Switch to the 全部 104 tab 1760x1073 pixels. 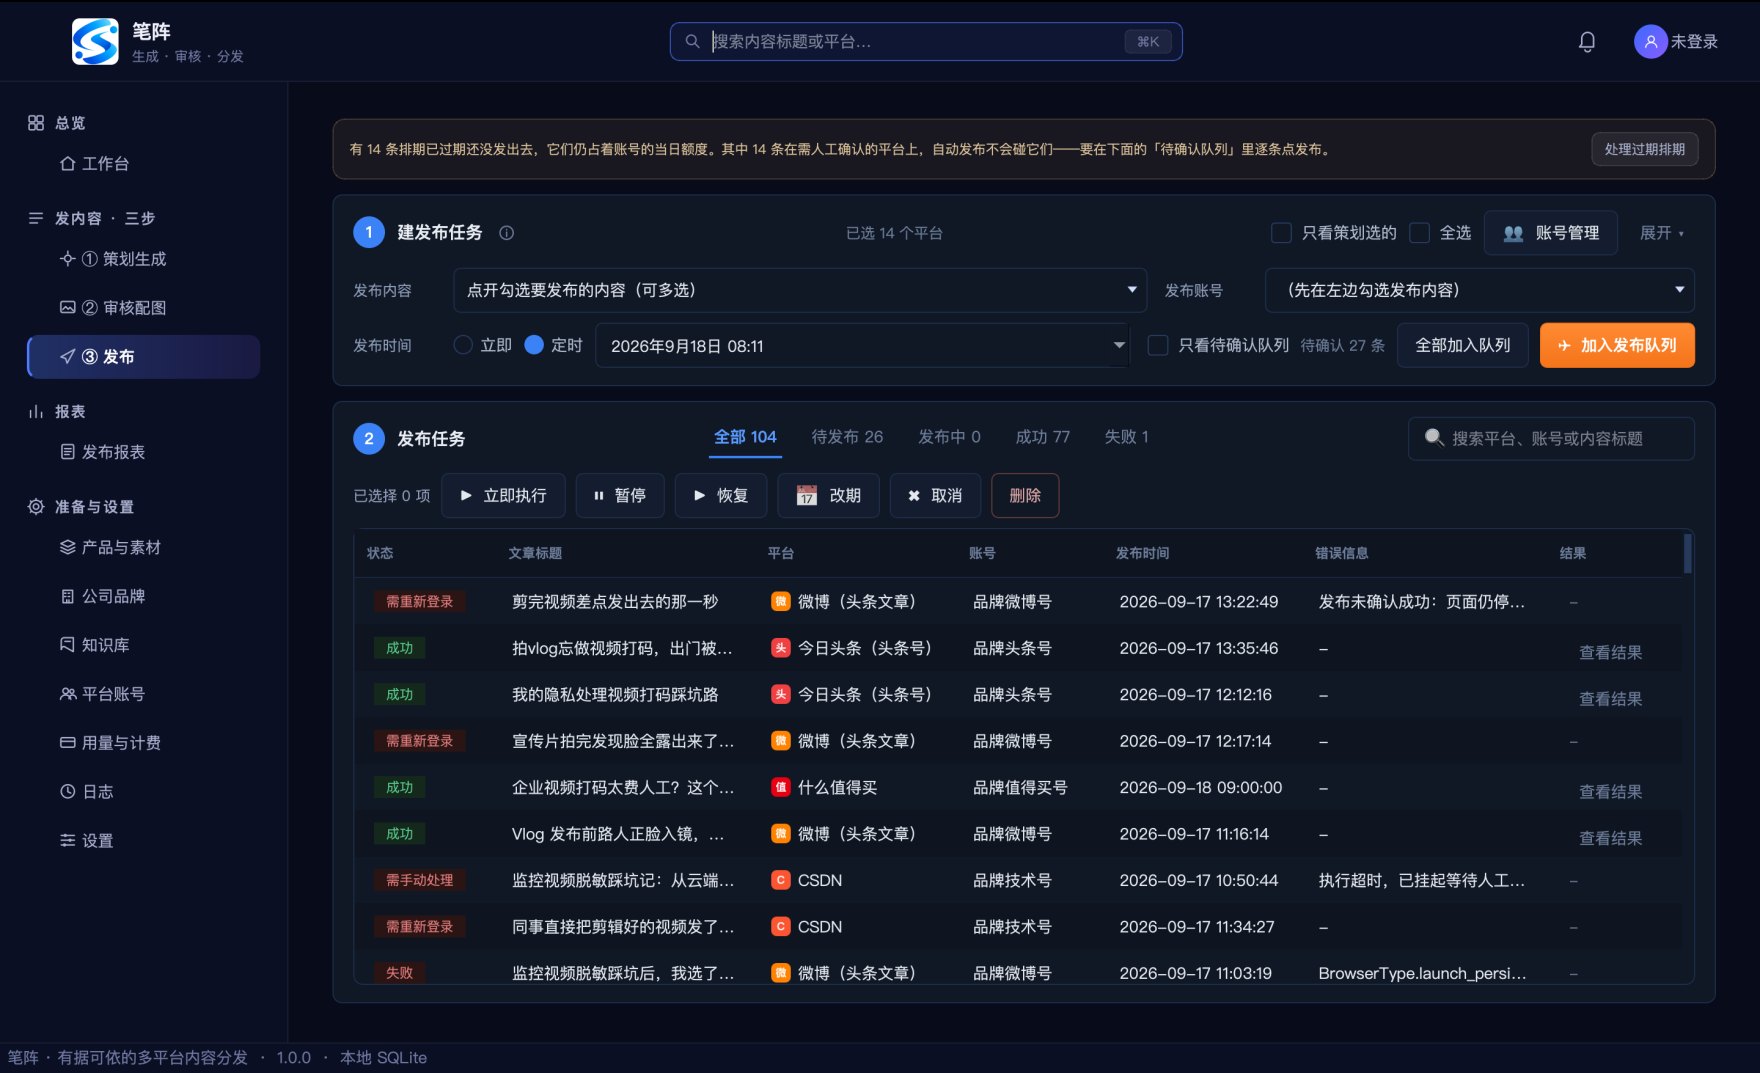745,437
